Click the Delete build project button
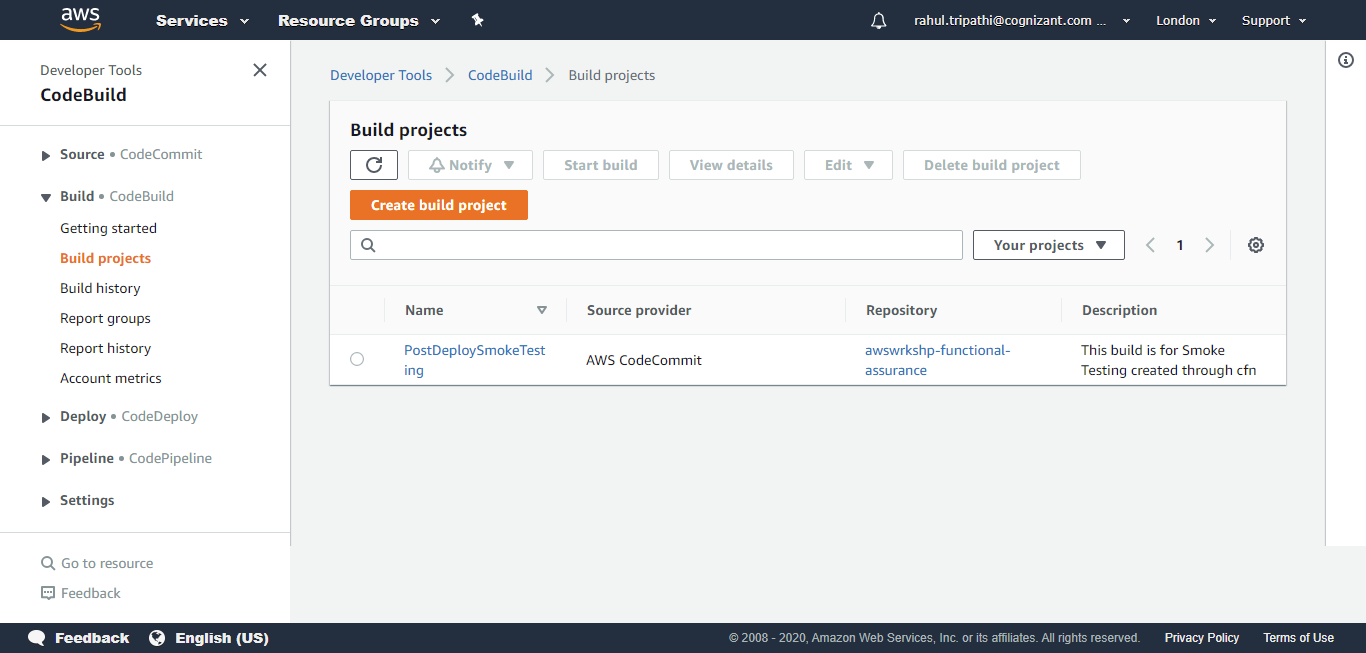 [x=992, y=165]
